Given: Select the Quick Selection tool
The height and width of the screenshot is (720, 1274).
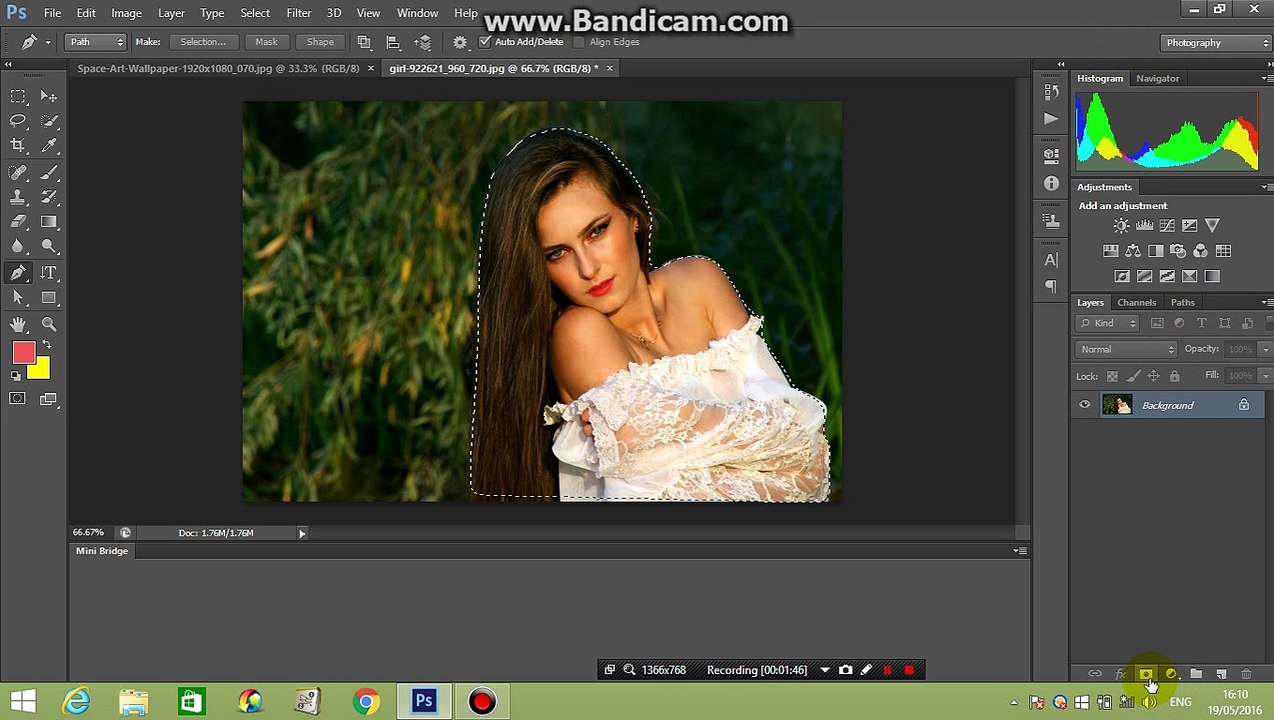Looking at the screenshot, I should click(x=49, y=121).
